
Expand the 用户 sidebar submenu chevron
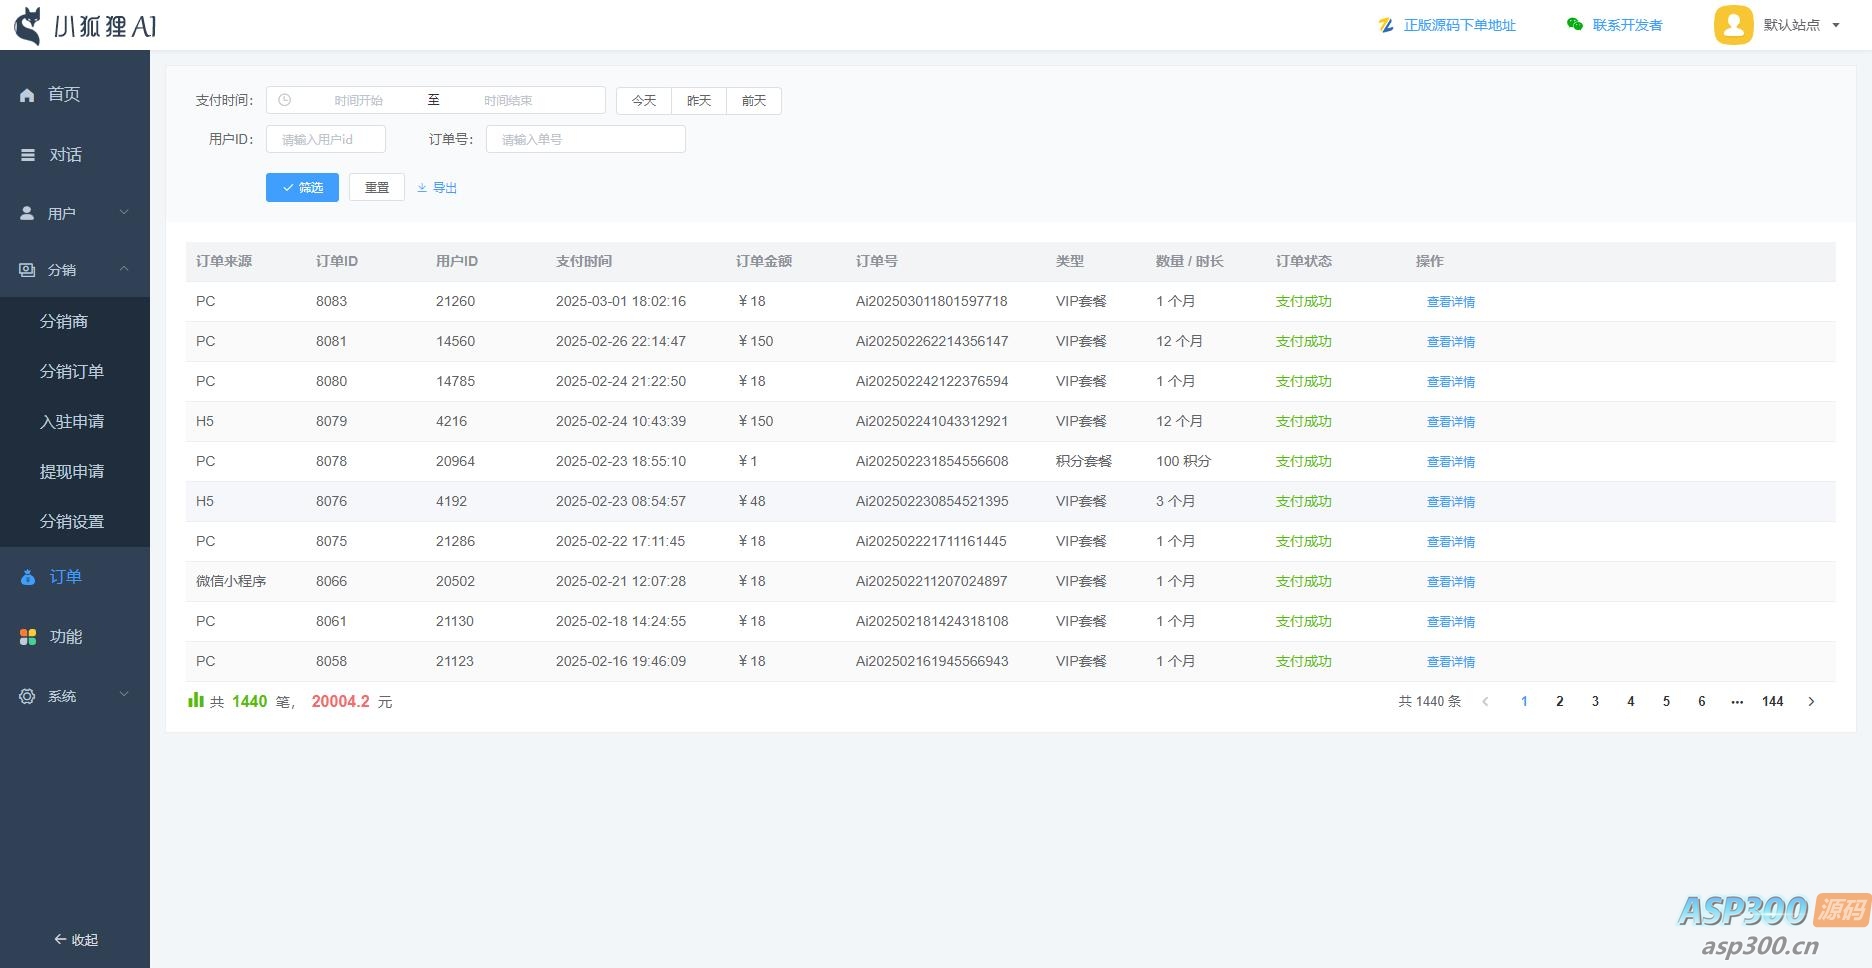pyautogui.click(x=124, y=212)
